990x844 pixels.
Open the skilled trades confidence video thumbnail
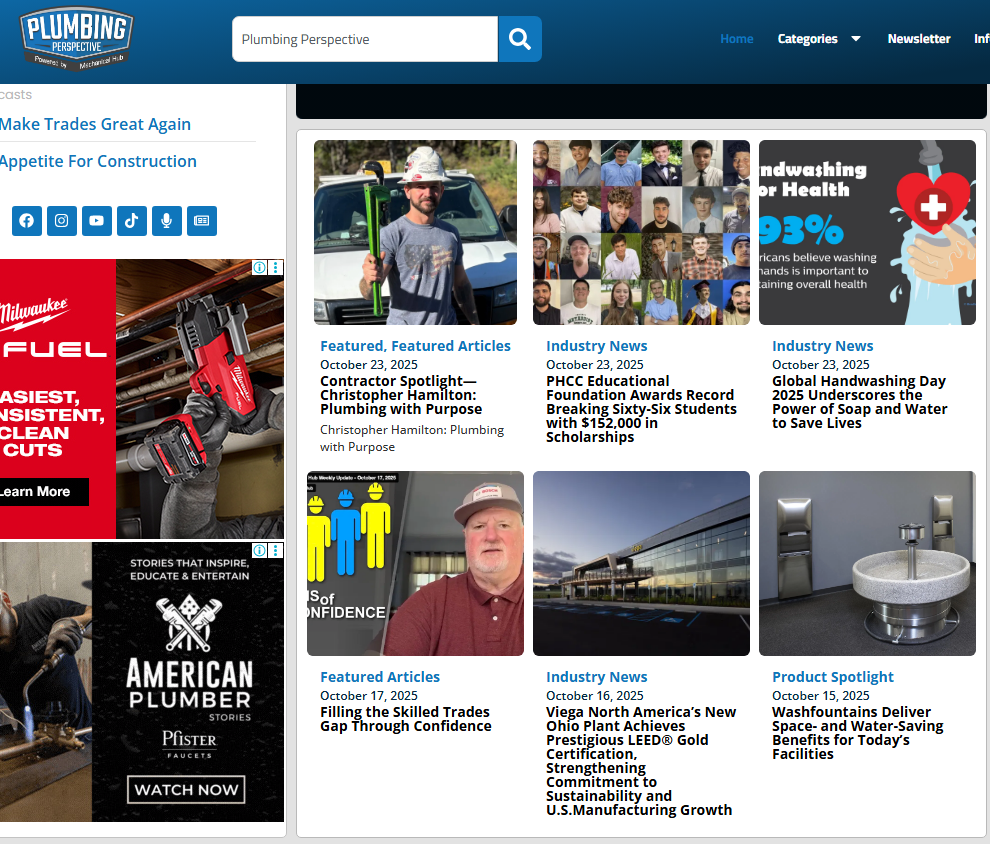tap(415, 564)
